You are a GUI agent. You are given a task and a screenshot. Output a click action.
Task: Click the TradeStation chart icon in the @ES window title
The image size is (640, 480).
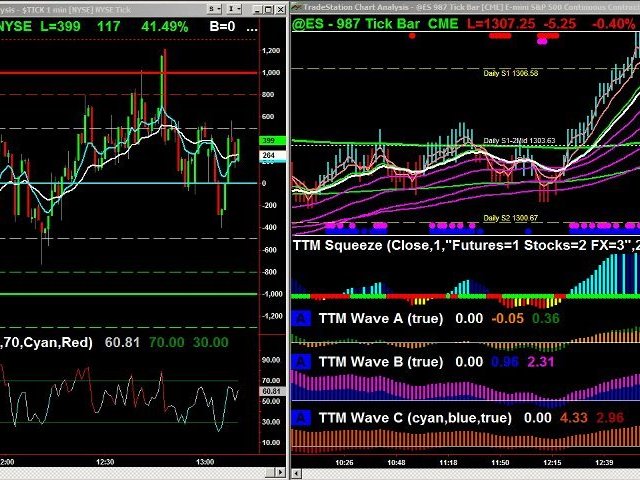[x=297, y=7]
